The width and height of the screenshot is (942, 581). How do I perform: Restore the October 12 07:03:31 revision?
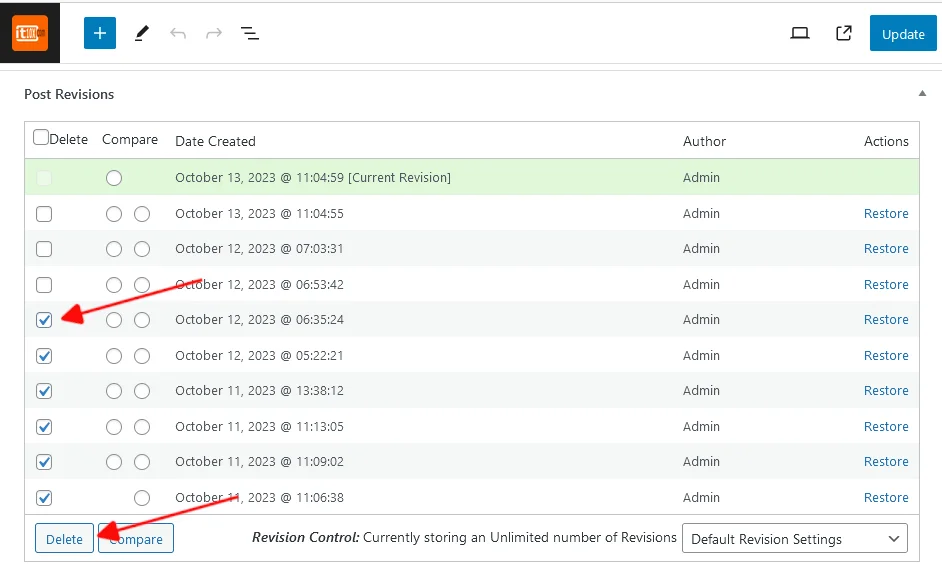(x=886, y=248)
